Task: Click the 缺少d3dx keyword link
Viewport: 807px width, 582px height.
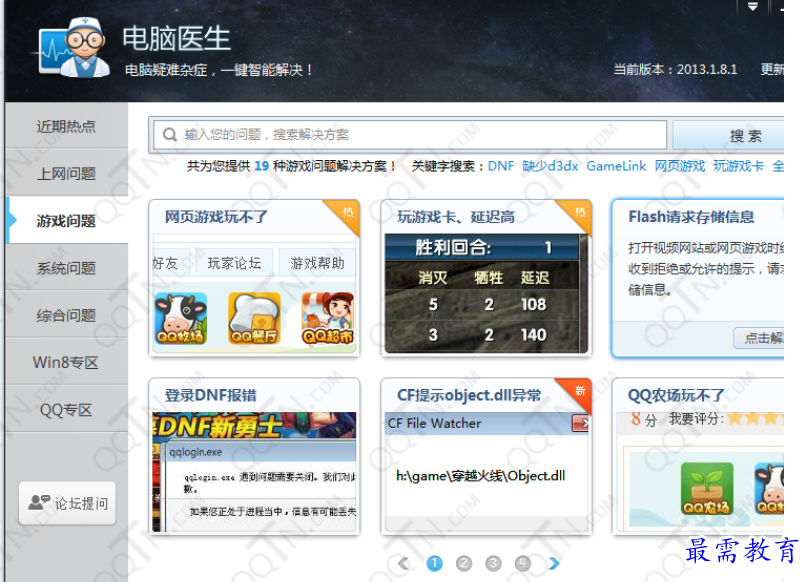Action: (x=550, y=166)
